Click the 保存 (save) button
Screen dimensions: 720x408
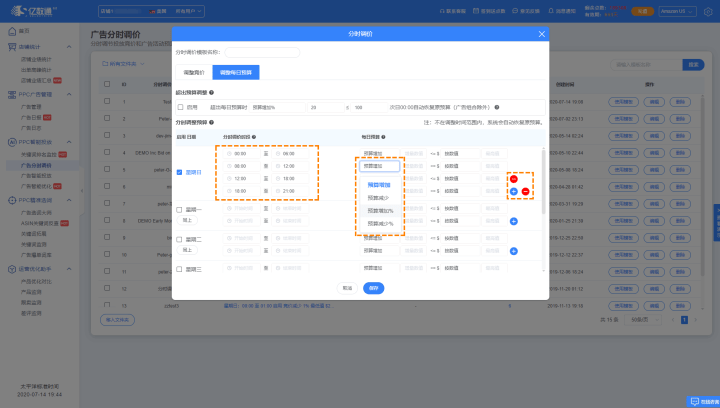374,288
